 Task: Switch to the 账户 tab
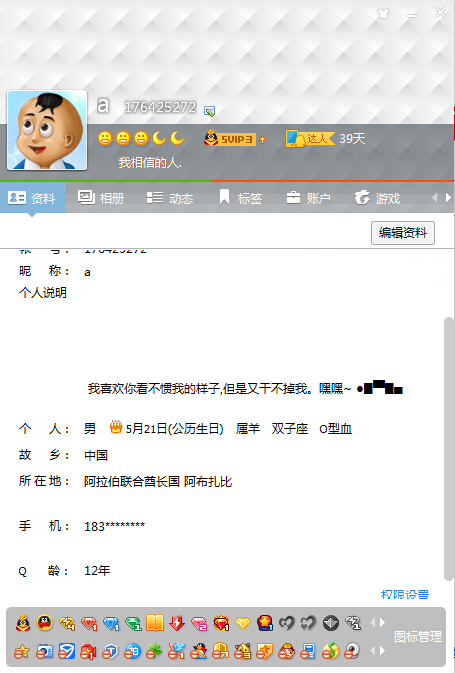pyautogui.click(x=308, y=198)
